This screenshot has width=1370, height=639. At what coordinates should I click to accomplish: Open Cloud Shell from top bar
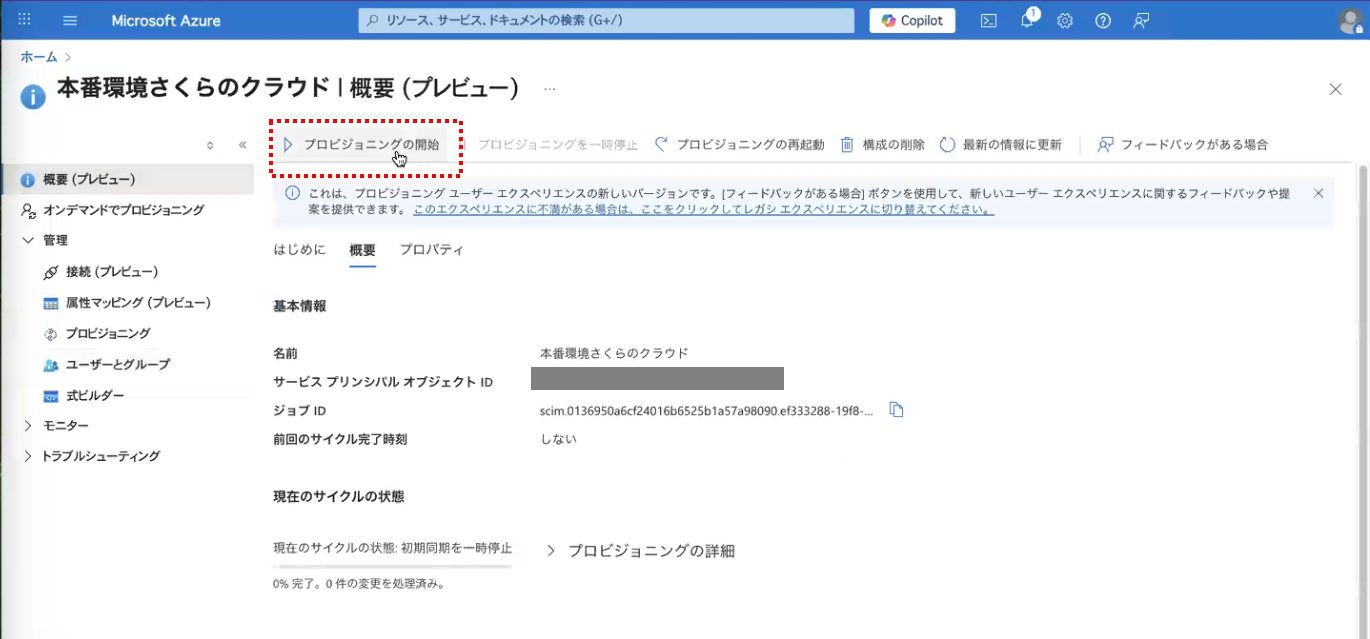click(988, 21)
